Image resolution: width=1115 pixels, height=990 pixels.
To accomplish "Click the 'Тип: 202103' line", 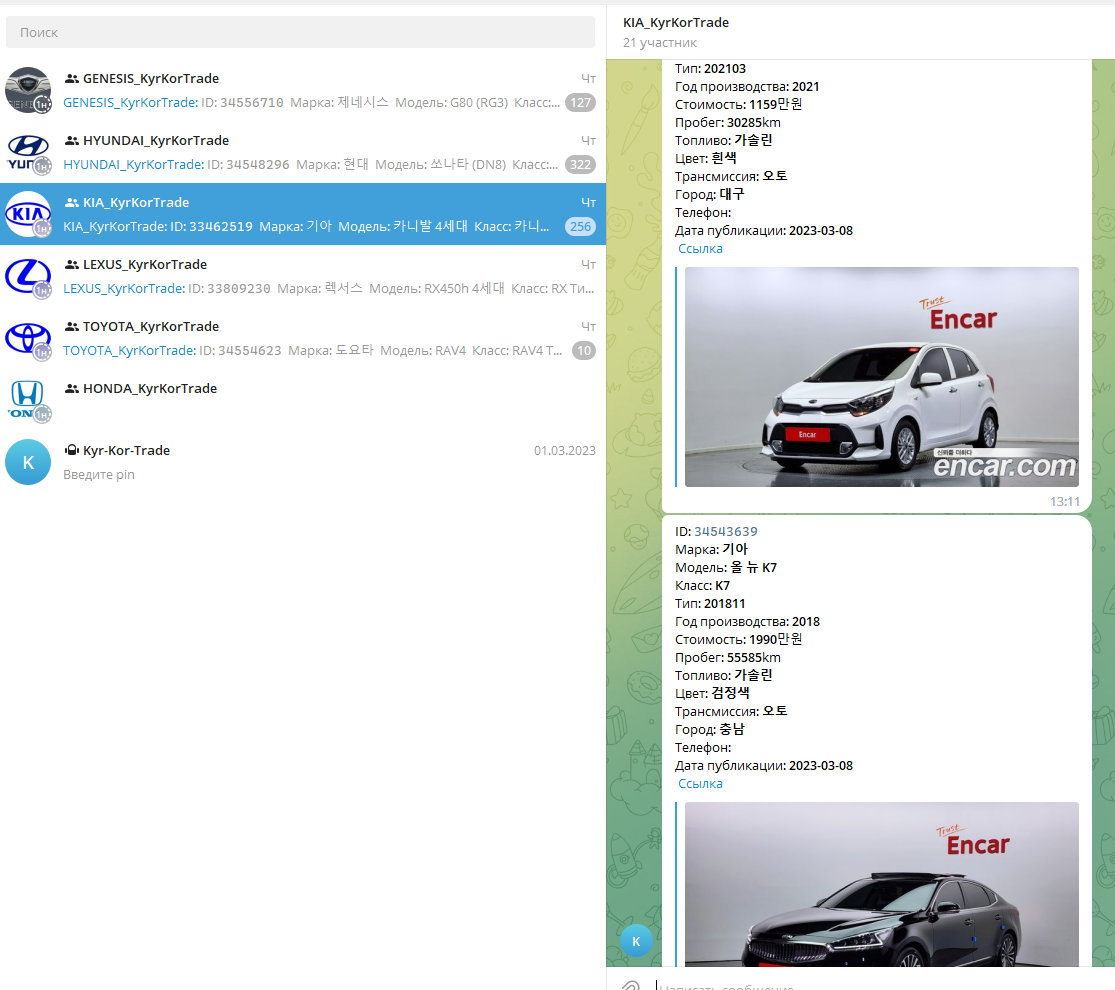I will point(710,68).
